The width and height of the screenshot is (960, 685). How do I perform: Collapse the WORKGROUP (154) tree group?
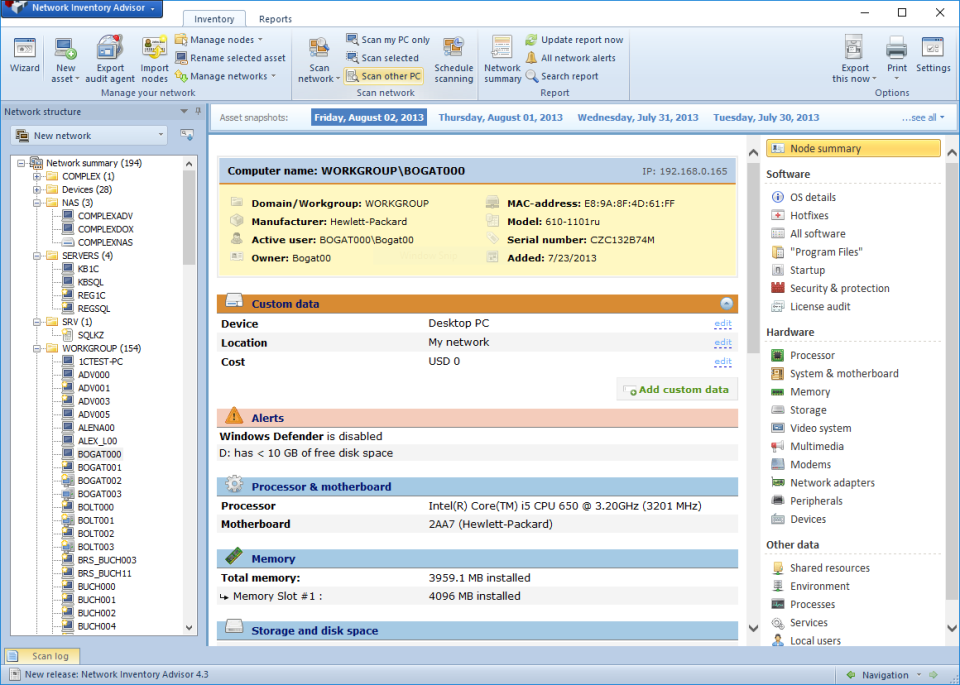(34, 348)
